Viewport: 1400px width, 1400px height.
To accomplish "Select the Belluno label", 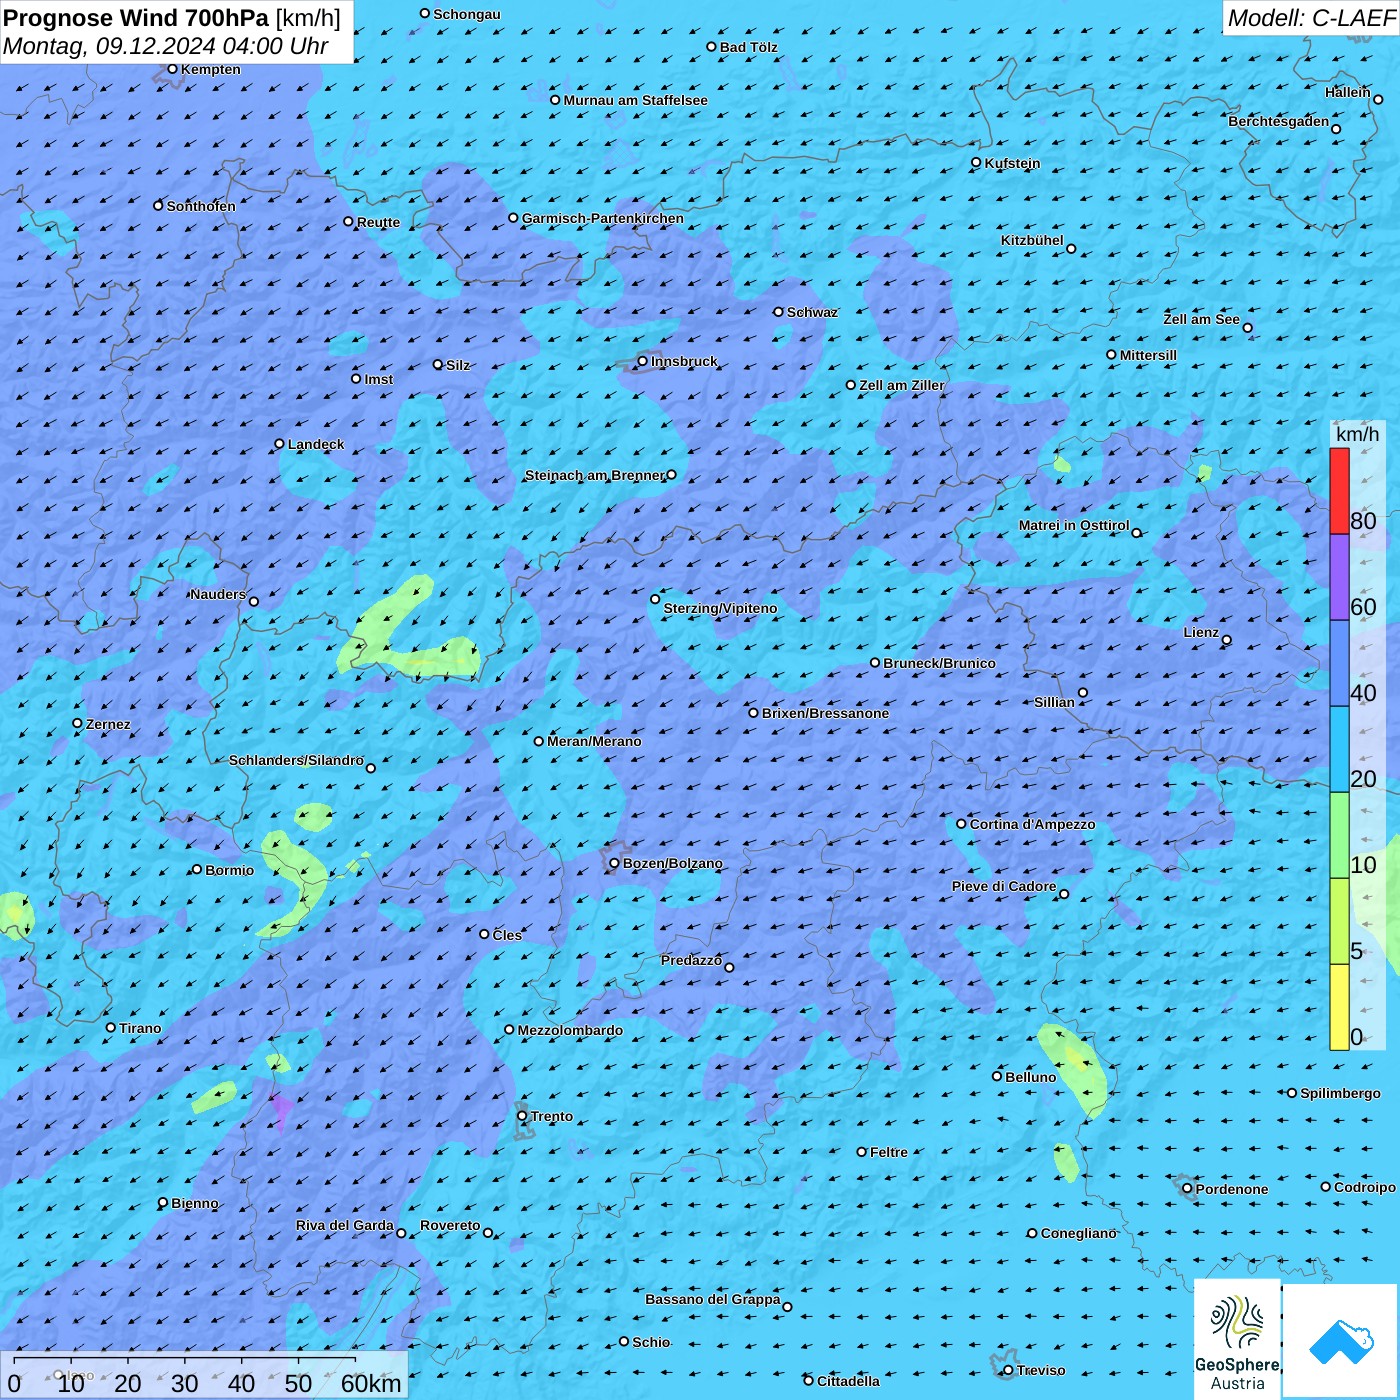I will [1031, 1077].
